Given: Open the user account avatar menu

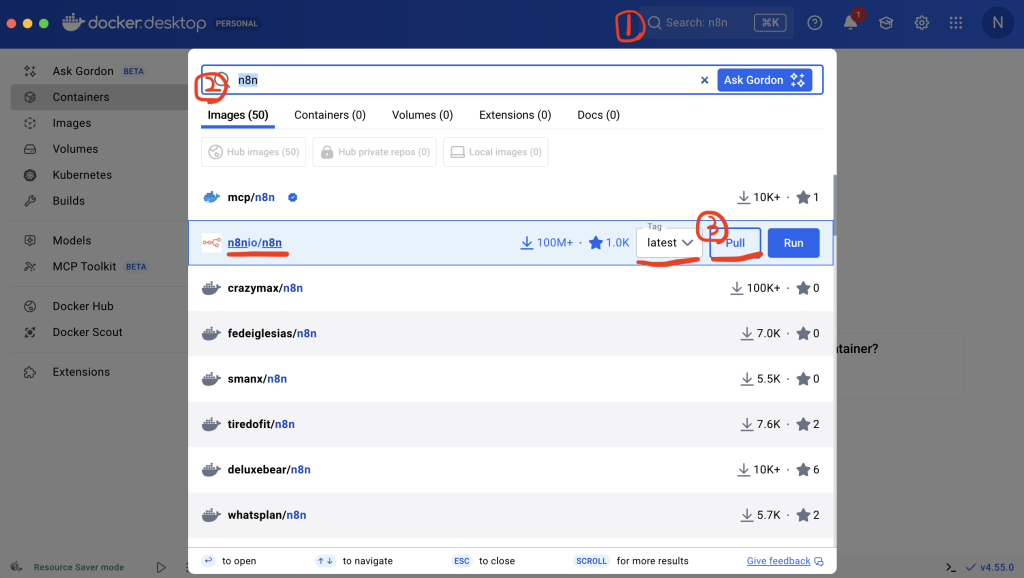Looking at the screenshot, I should pos(997,23).
